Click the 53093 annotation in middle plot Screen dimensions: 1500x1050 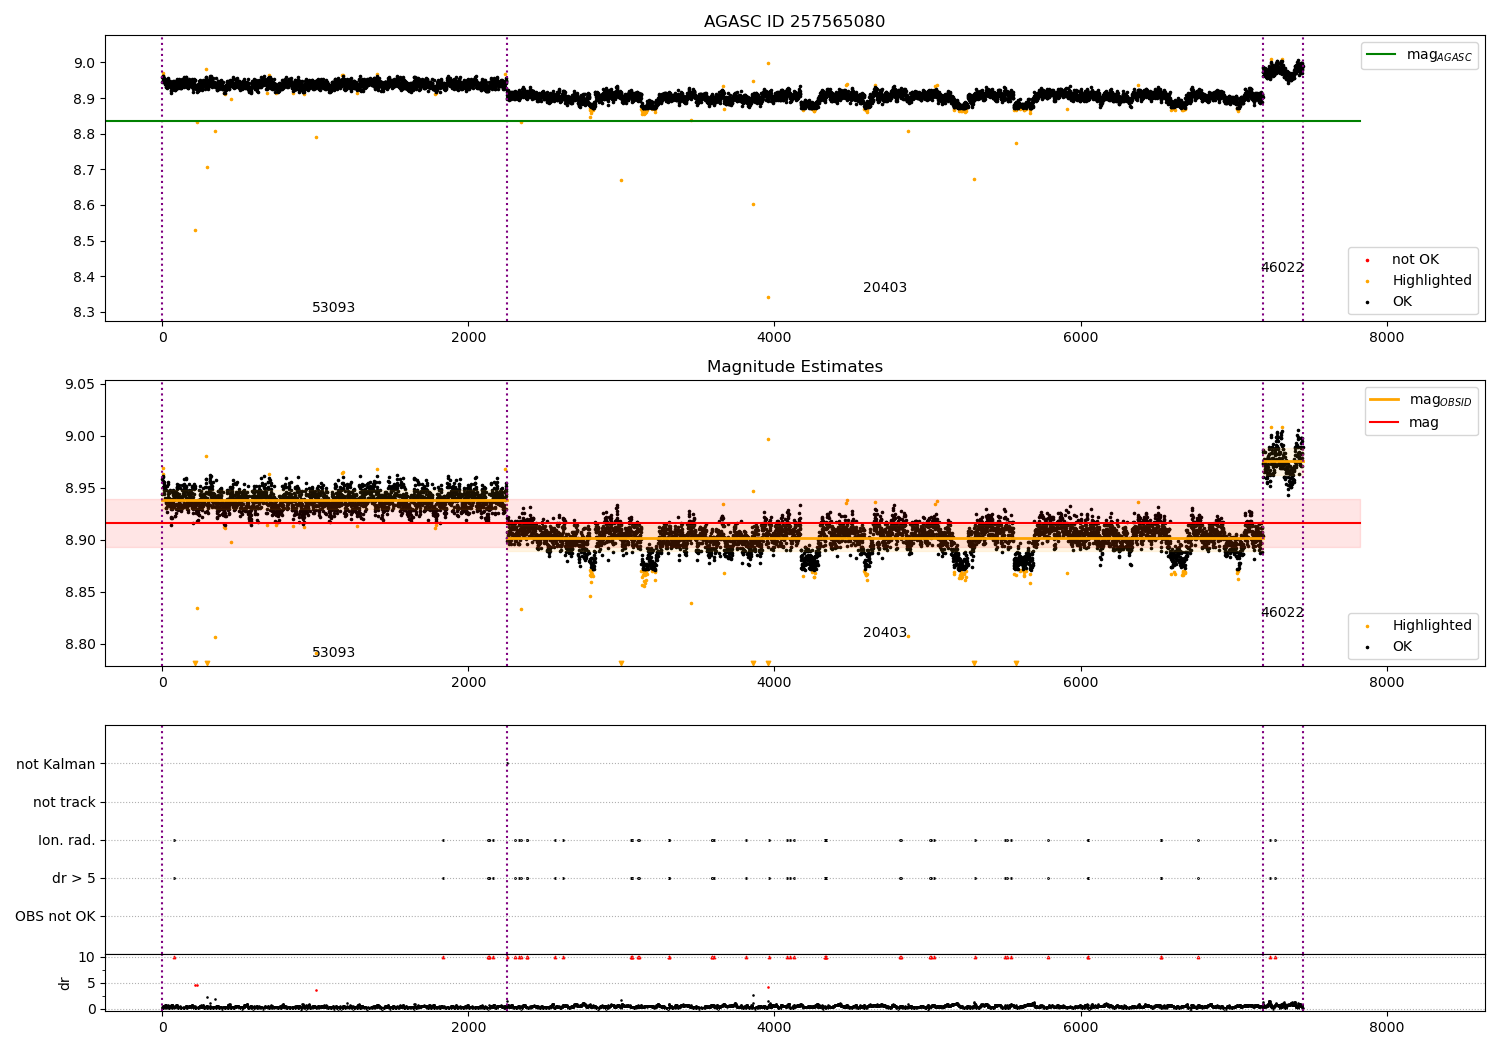click(x=333, y=653)
